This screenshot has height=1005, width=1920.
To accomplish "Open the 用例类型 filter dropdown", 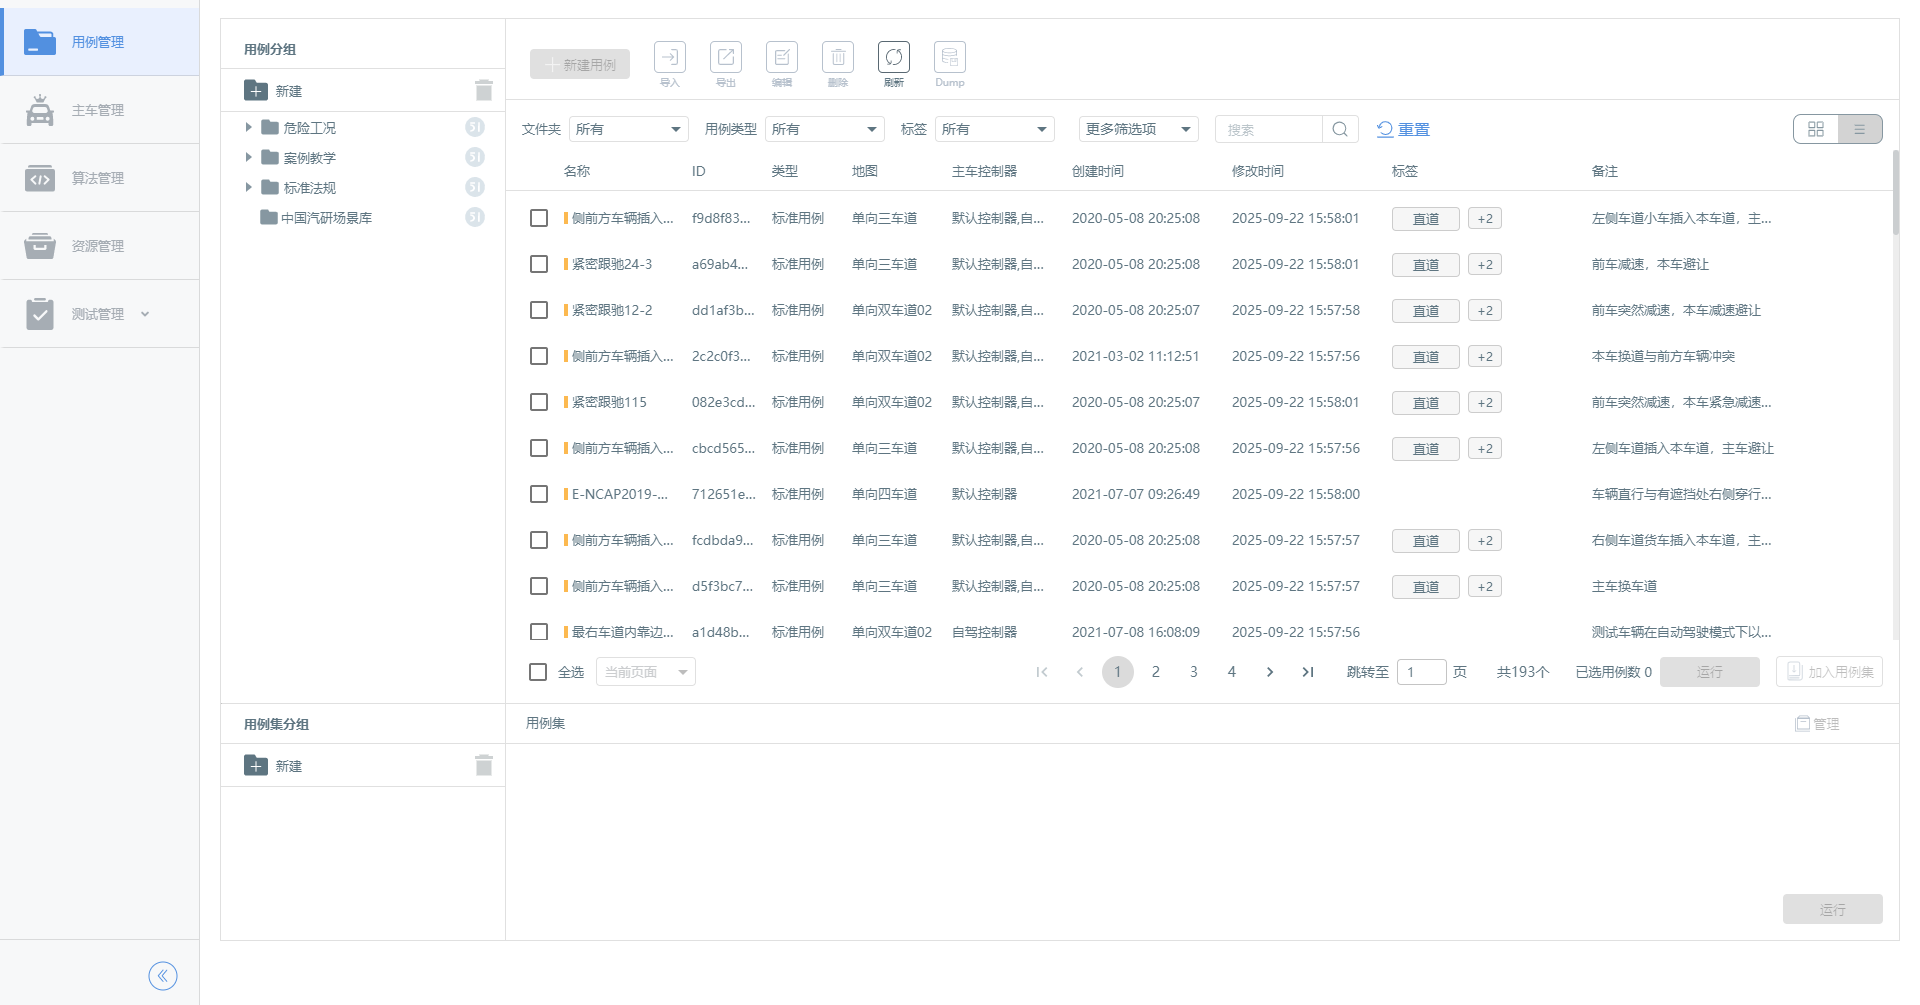I will 825,129.
